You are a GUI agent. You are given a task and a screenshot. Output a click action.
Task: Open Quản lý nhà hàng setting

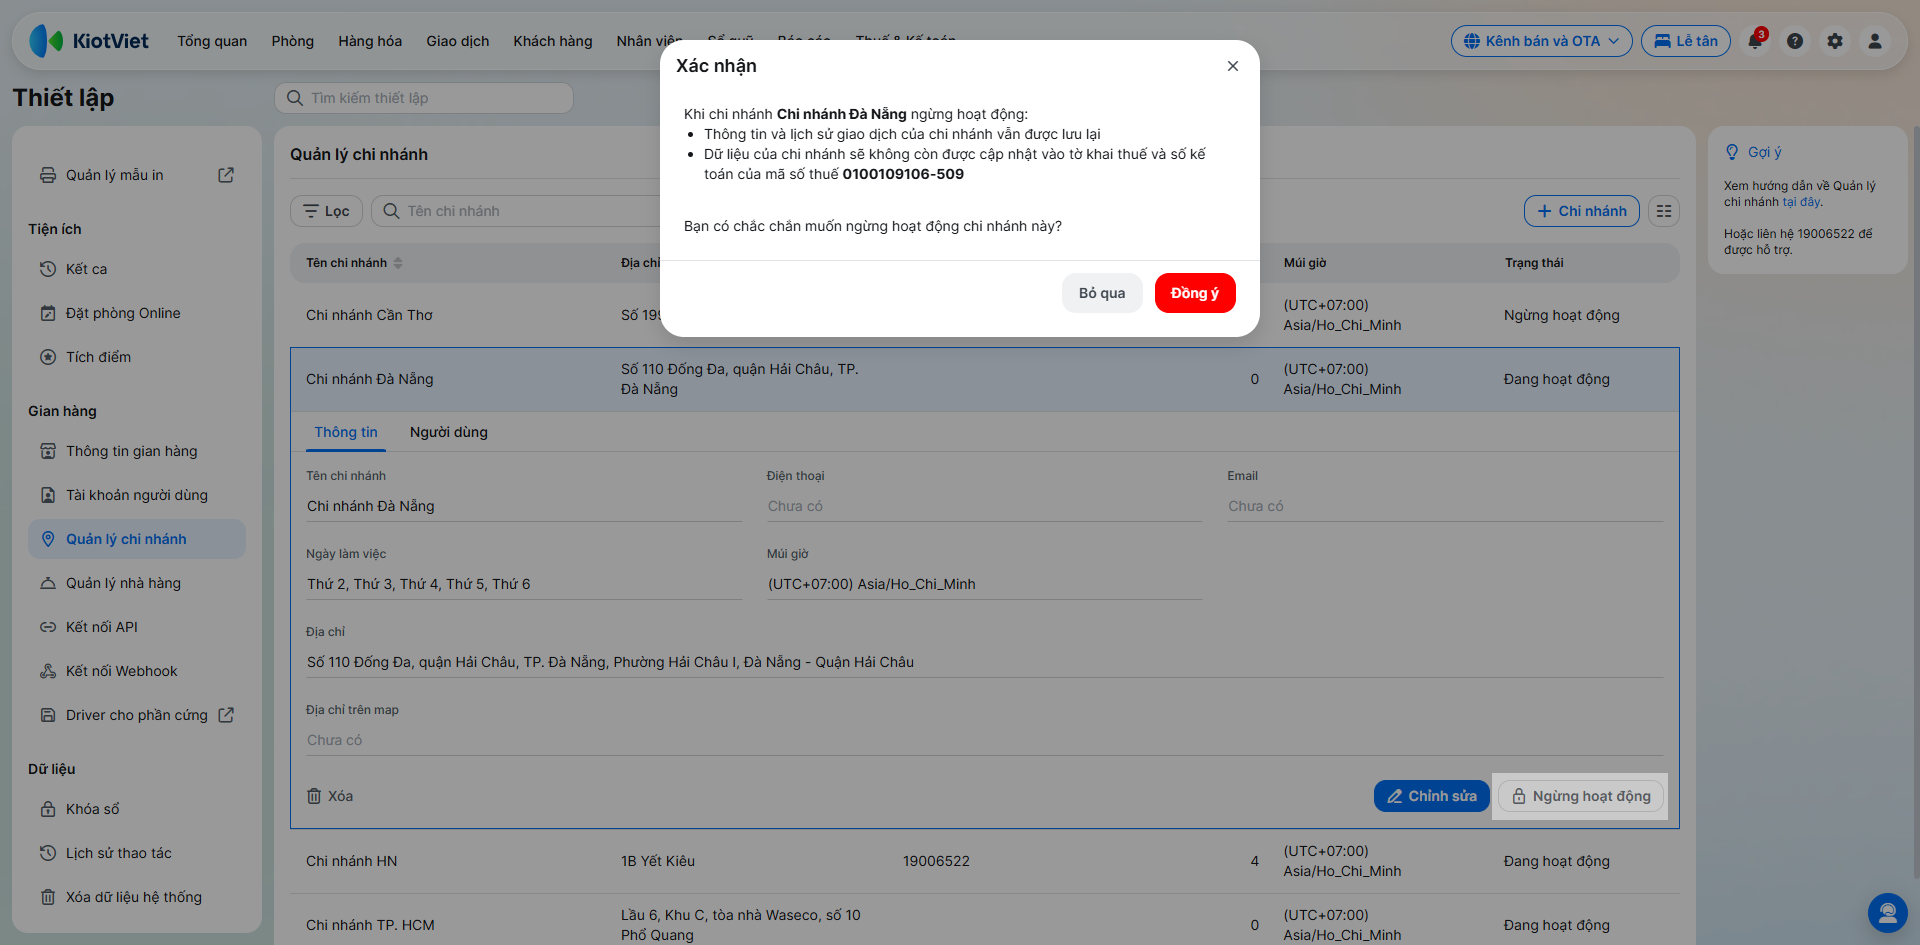pos(123,583)
